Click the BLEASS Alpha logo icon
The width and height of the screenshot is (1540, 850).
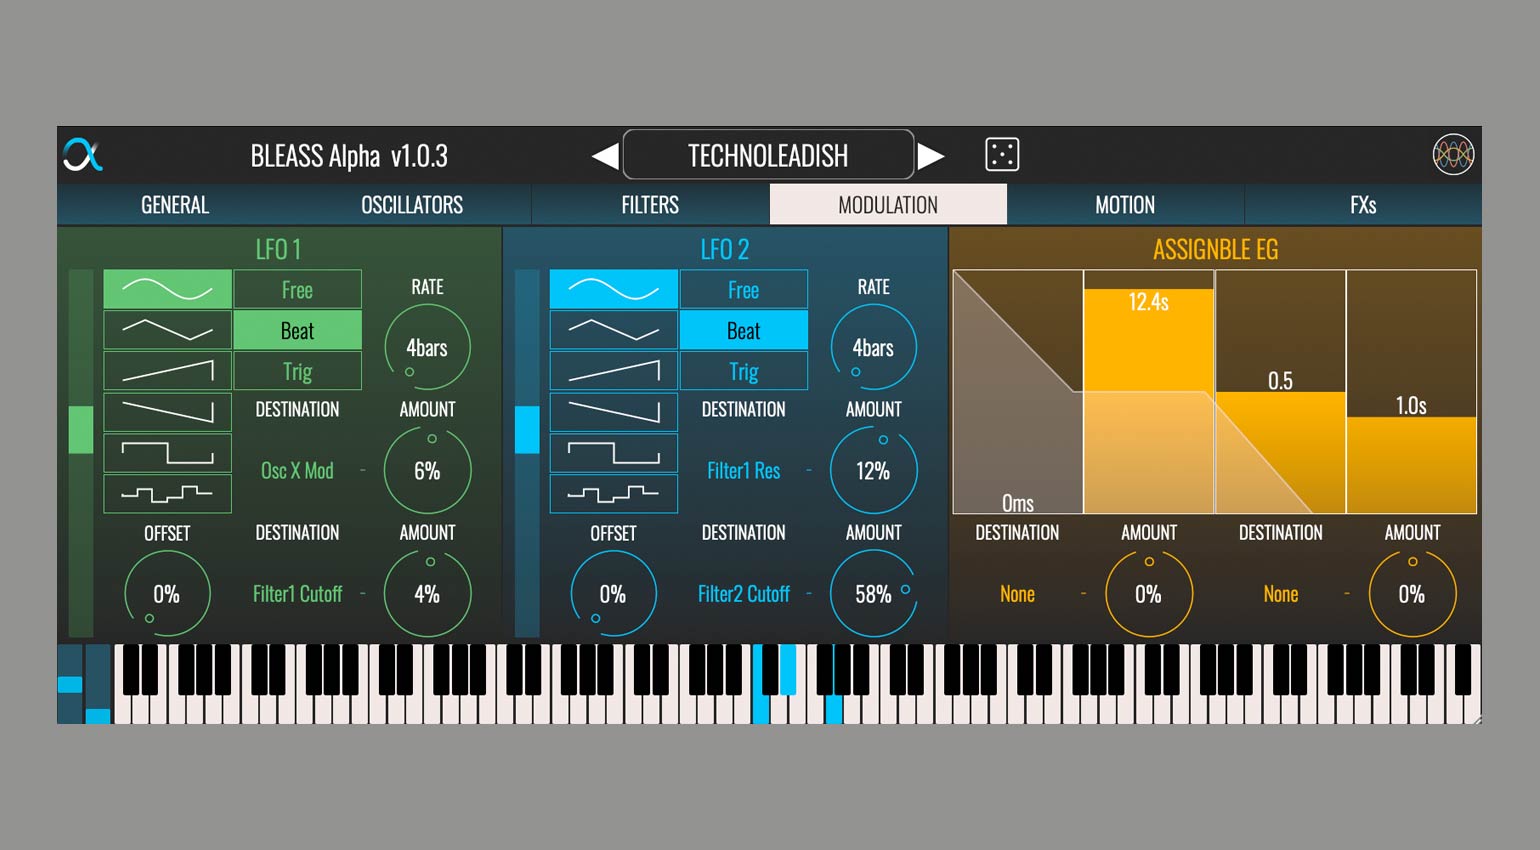click(x=83, y=155)
